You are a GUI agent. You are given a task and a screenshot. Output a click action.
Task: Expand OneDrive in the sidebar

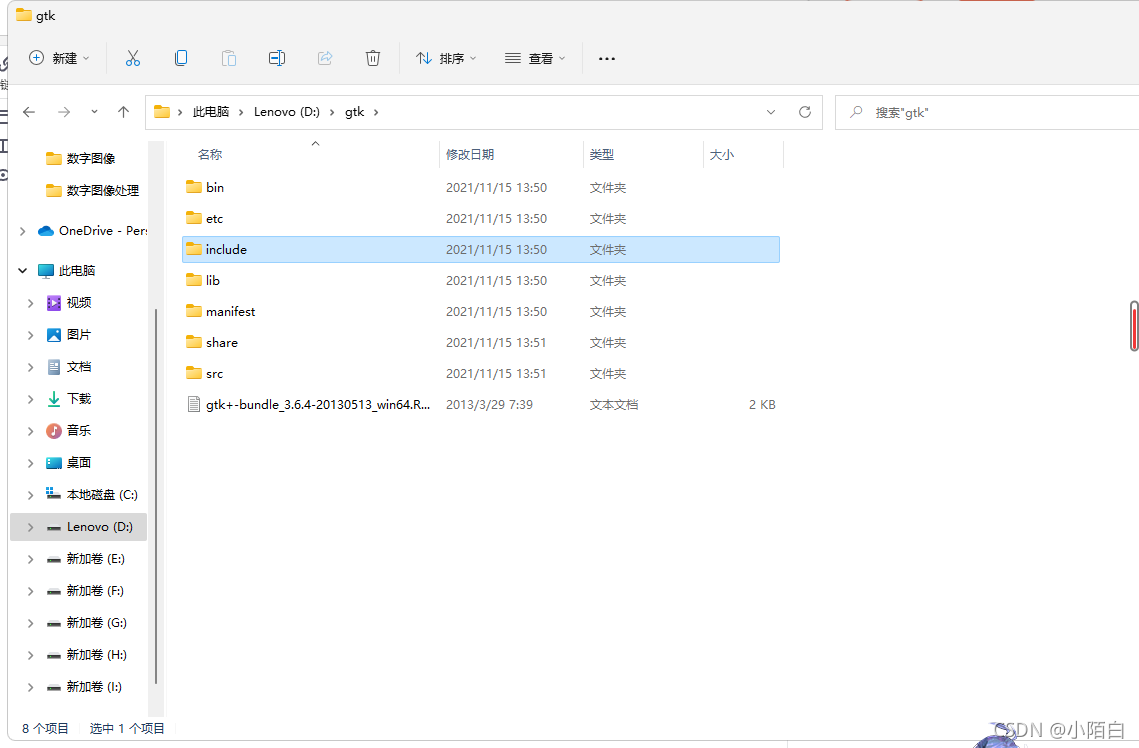coord(22,230)
